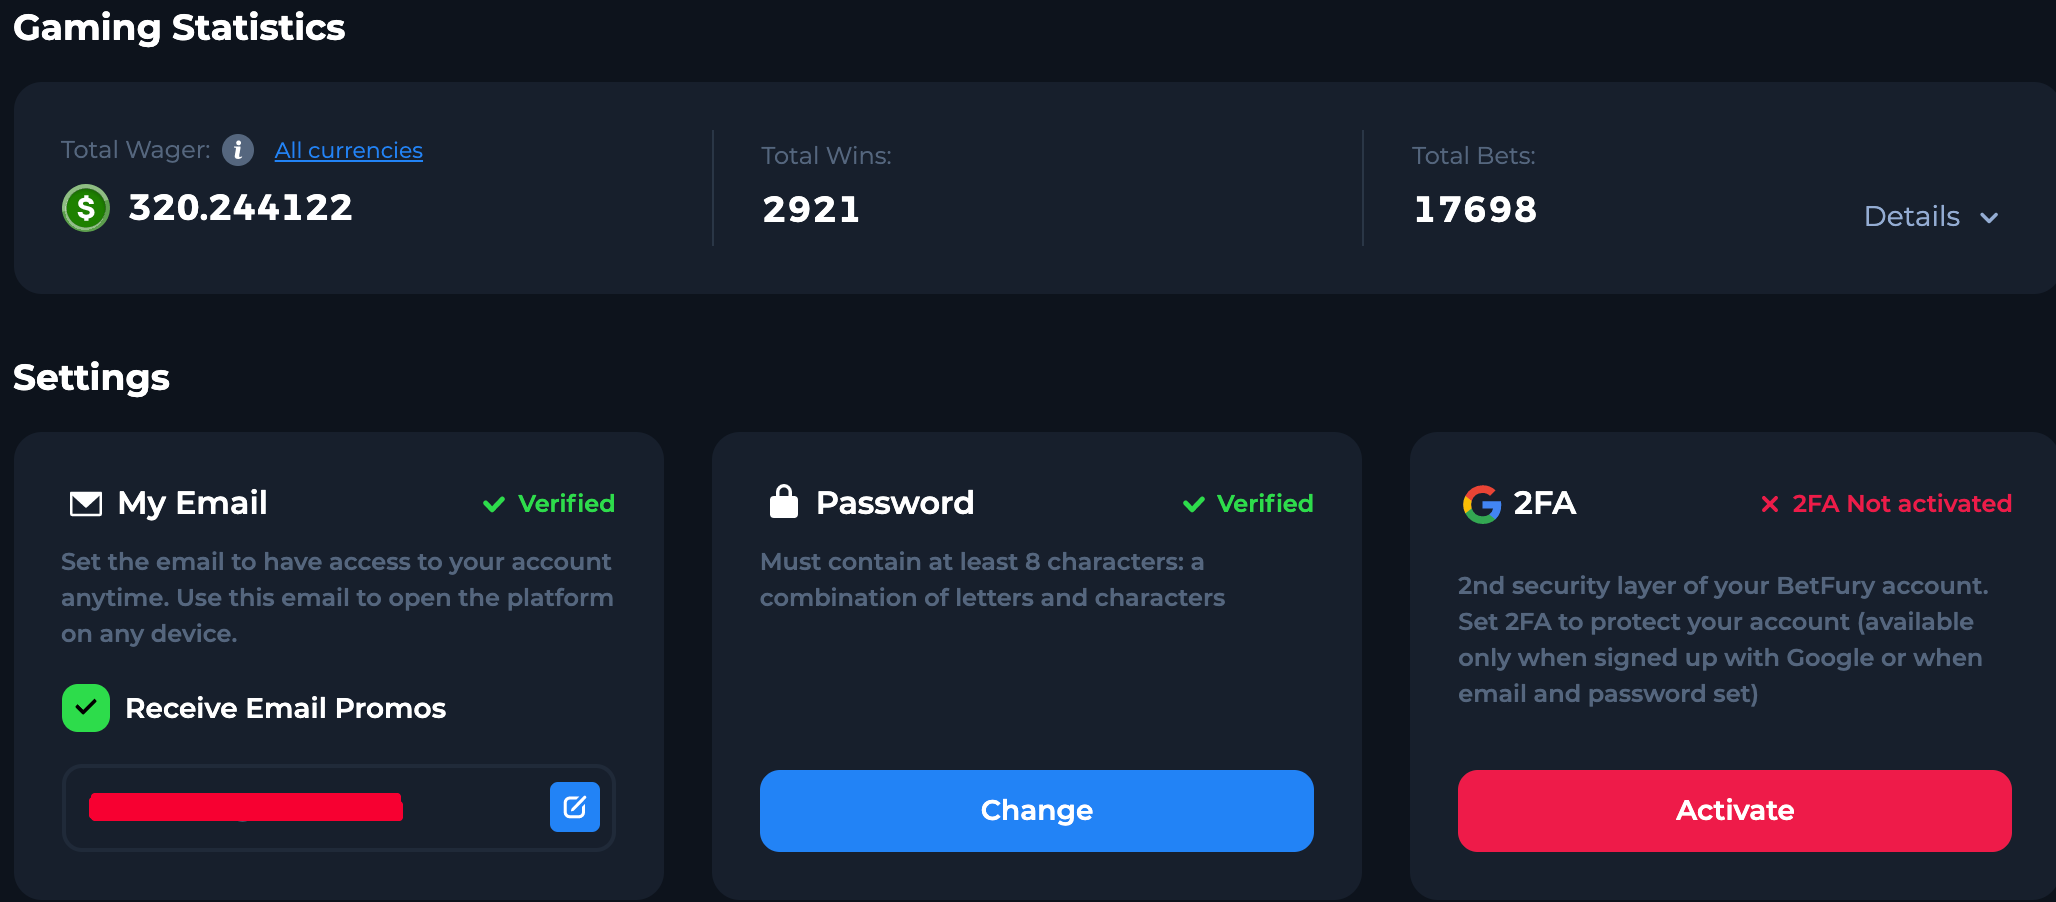This screenshot has height=902, width=2056.
Task: Click the Google logo in the 2FA card
Action: 1481,504
